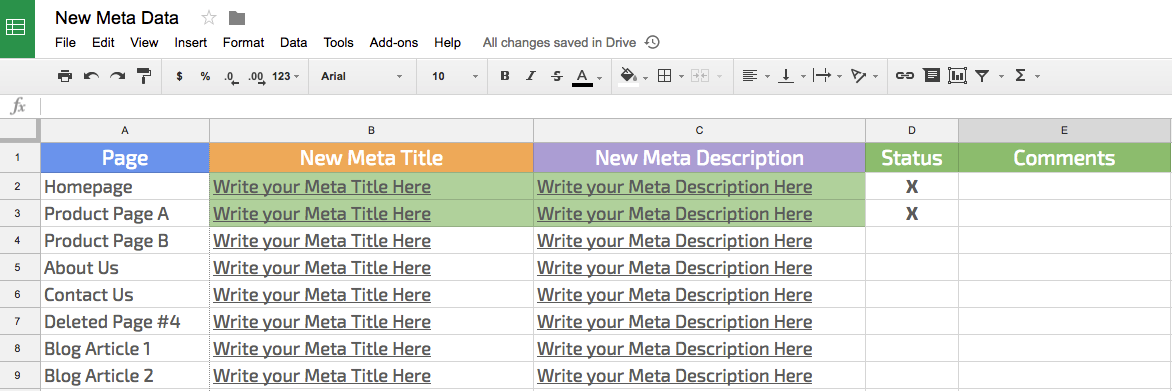
Task: Open the horizontal align menu
Action: [750, 76]
